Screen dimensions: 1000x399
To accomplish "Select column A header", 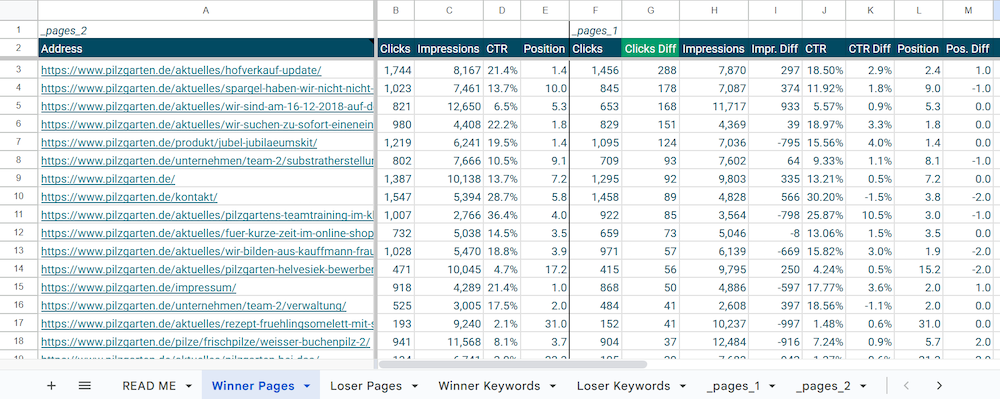I will [205, 10].
